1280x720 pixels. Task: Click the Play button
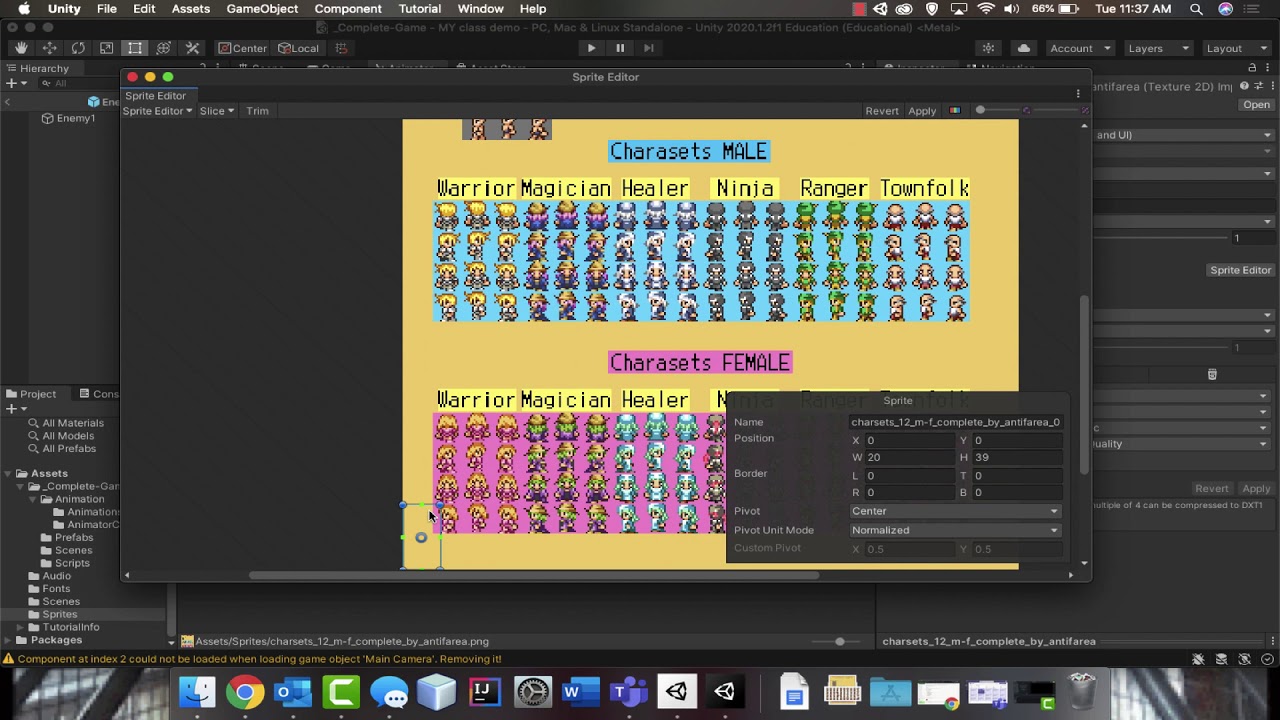click(x=591, y=48)
